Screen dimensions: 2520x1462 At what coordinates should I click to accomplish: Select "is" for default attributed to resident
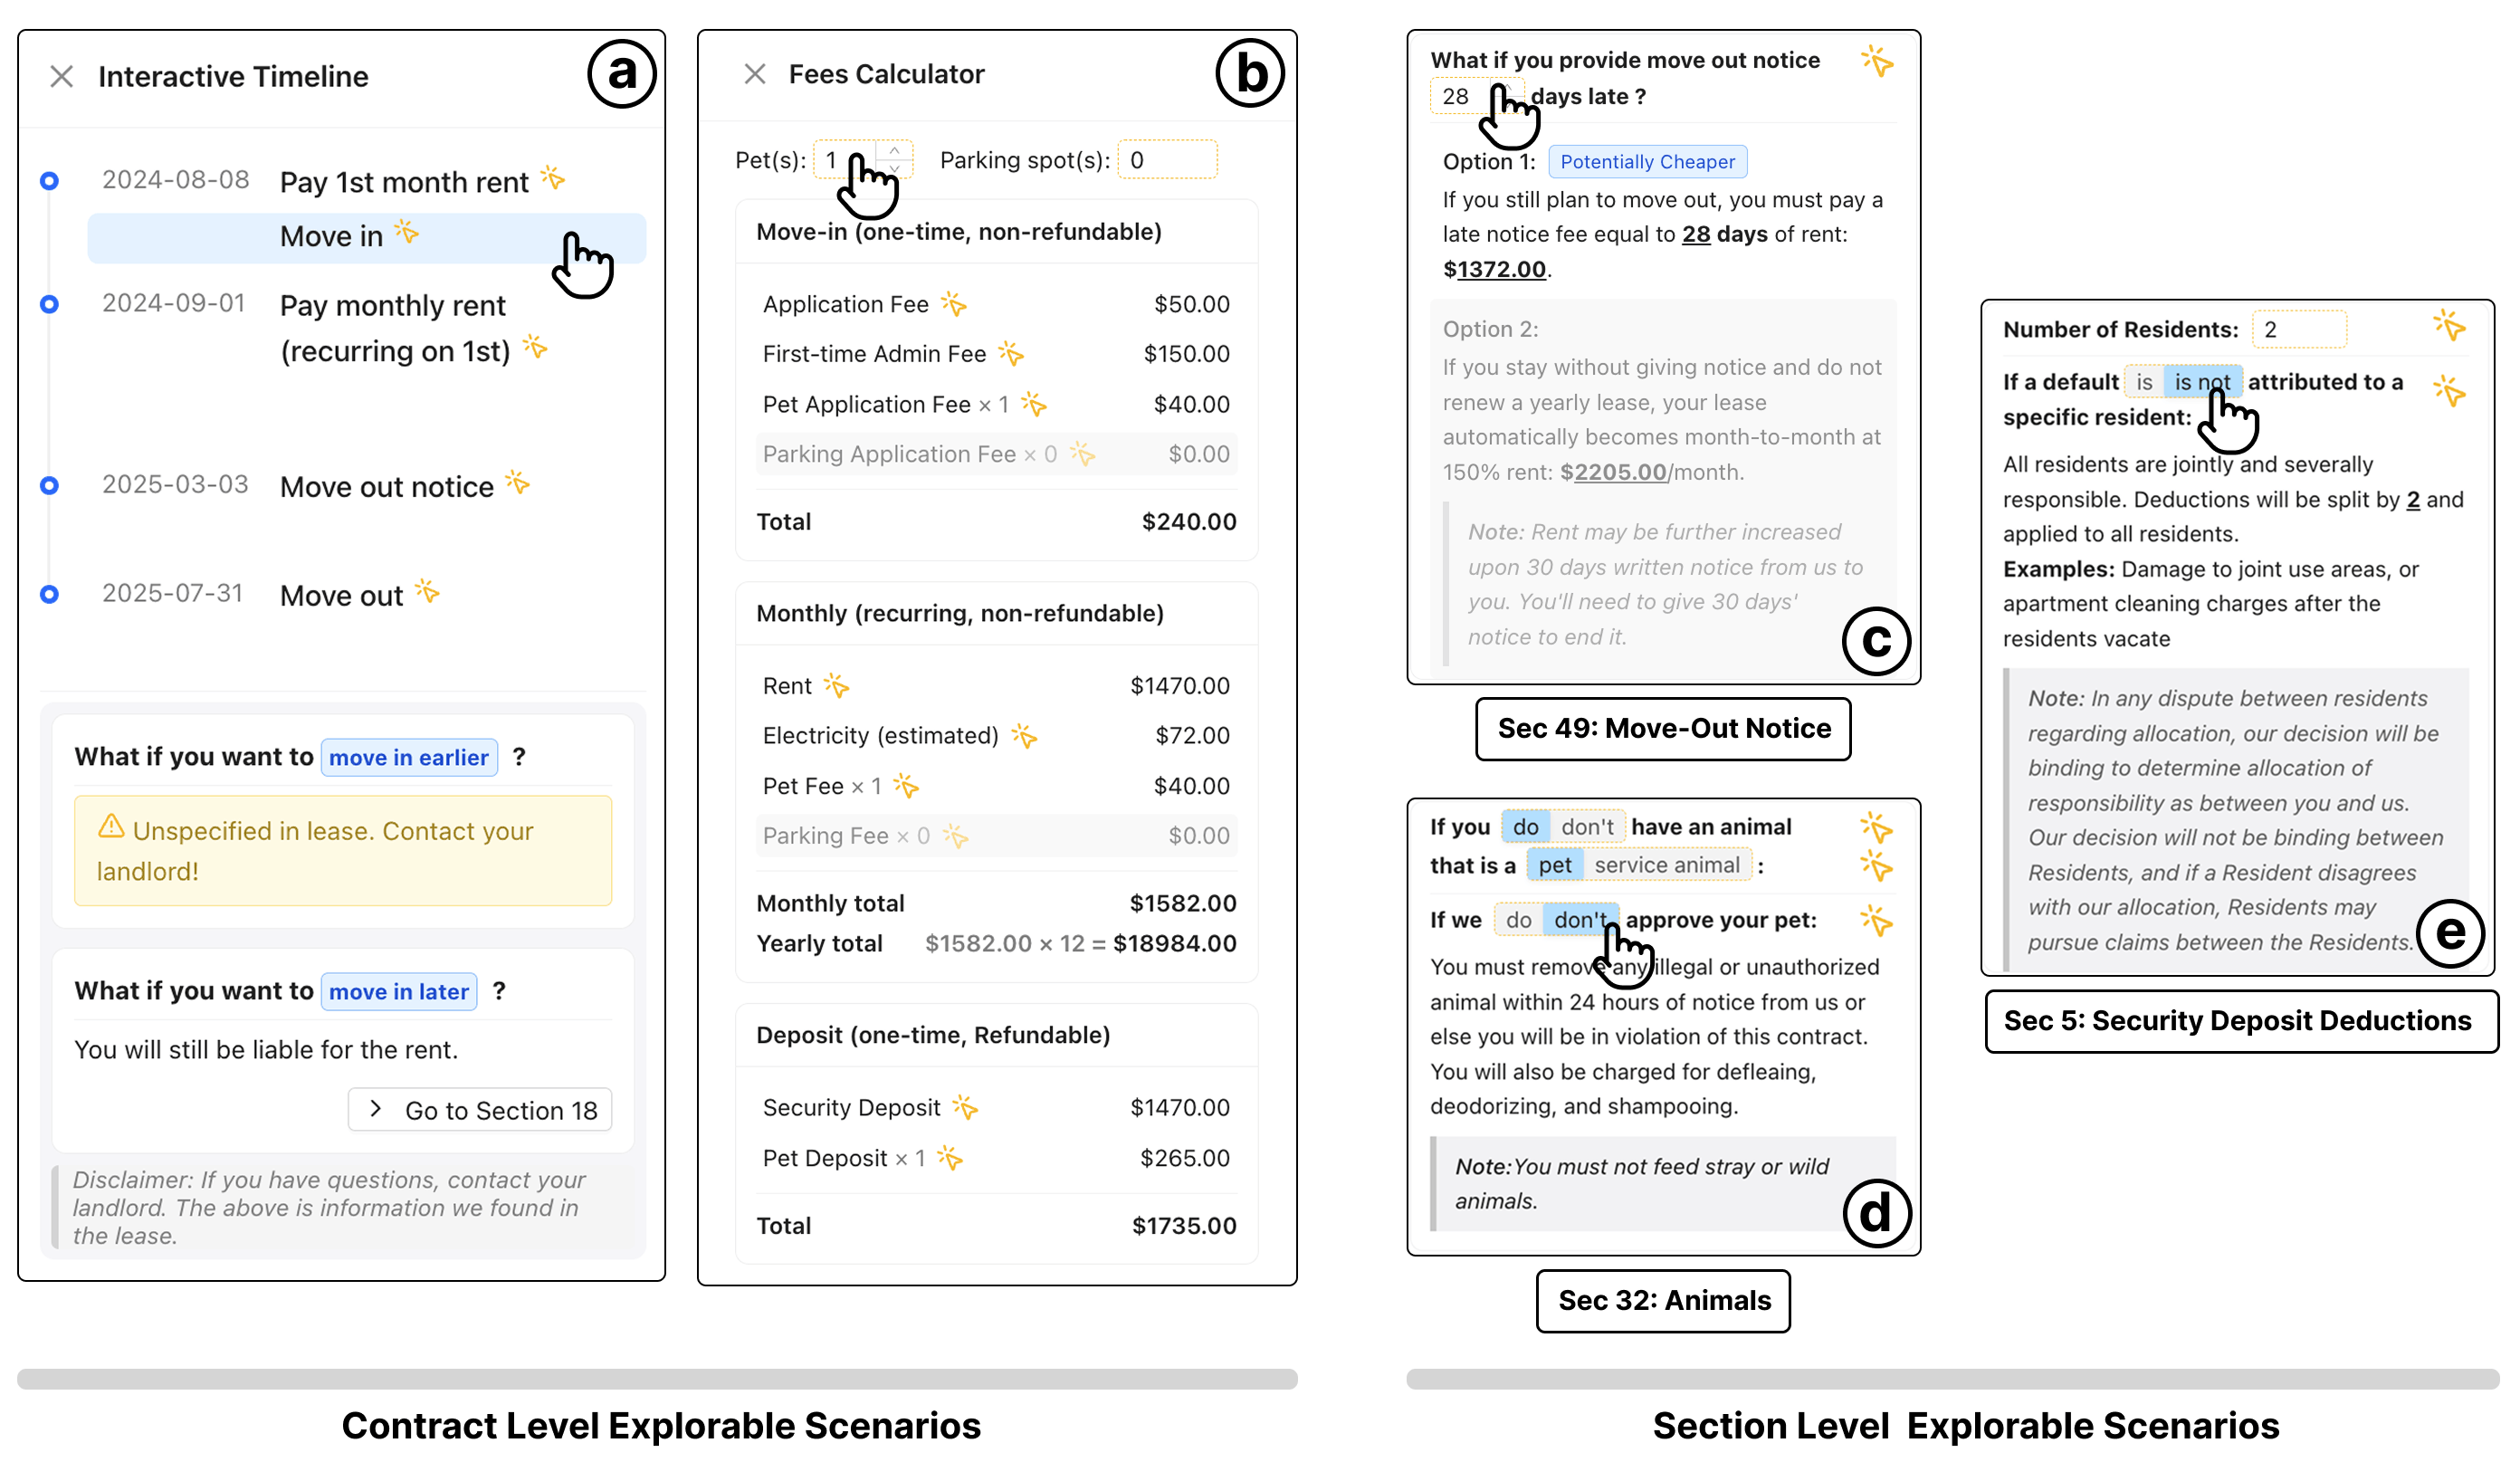[x=2144, y=382]
